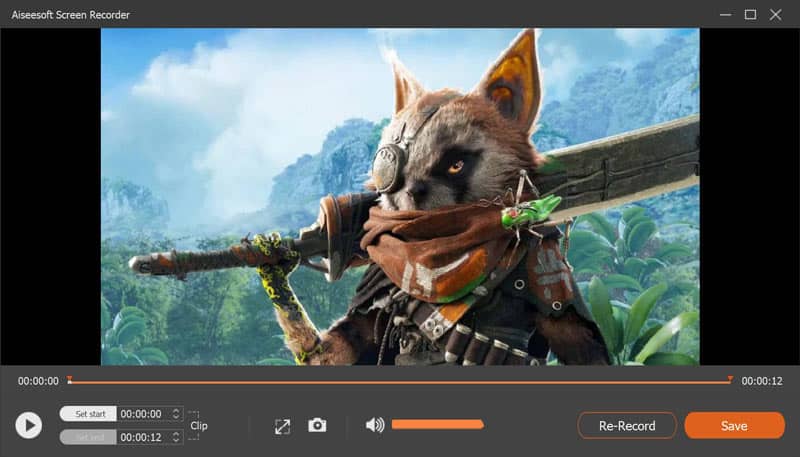Mute audio with the speaker icon
The height and width of the screenshot is (457, 800).
(x=375, y=425)
